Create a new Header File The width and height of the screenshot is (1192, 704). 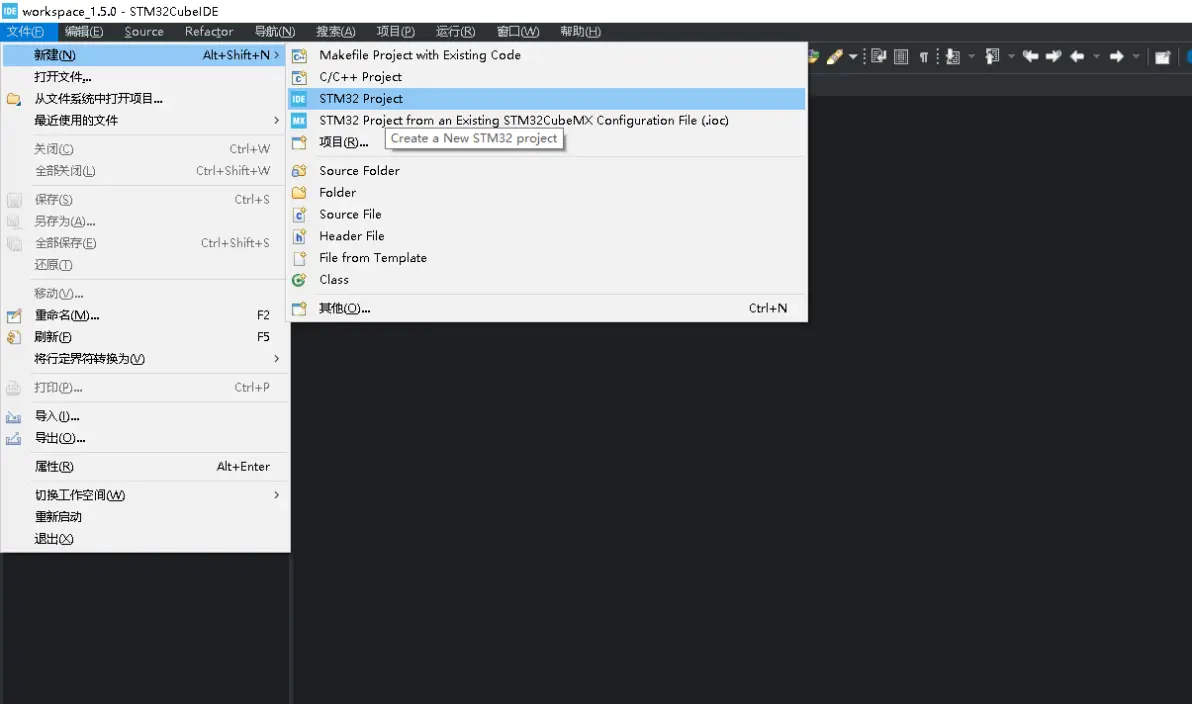coord(547,236)
